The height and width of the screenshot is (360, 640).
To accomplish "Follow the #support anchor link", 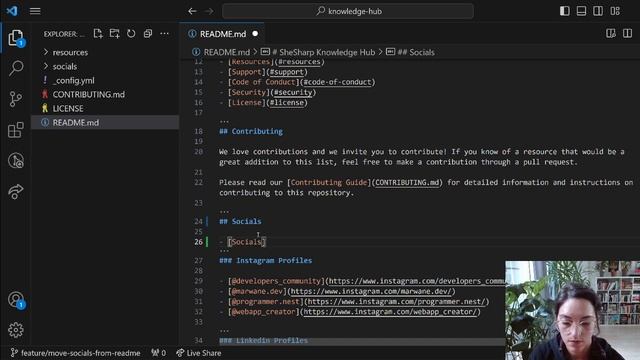I will pyautogui.click(x=287, y=72).
